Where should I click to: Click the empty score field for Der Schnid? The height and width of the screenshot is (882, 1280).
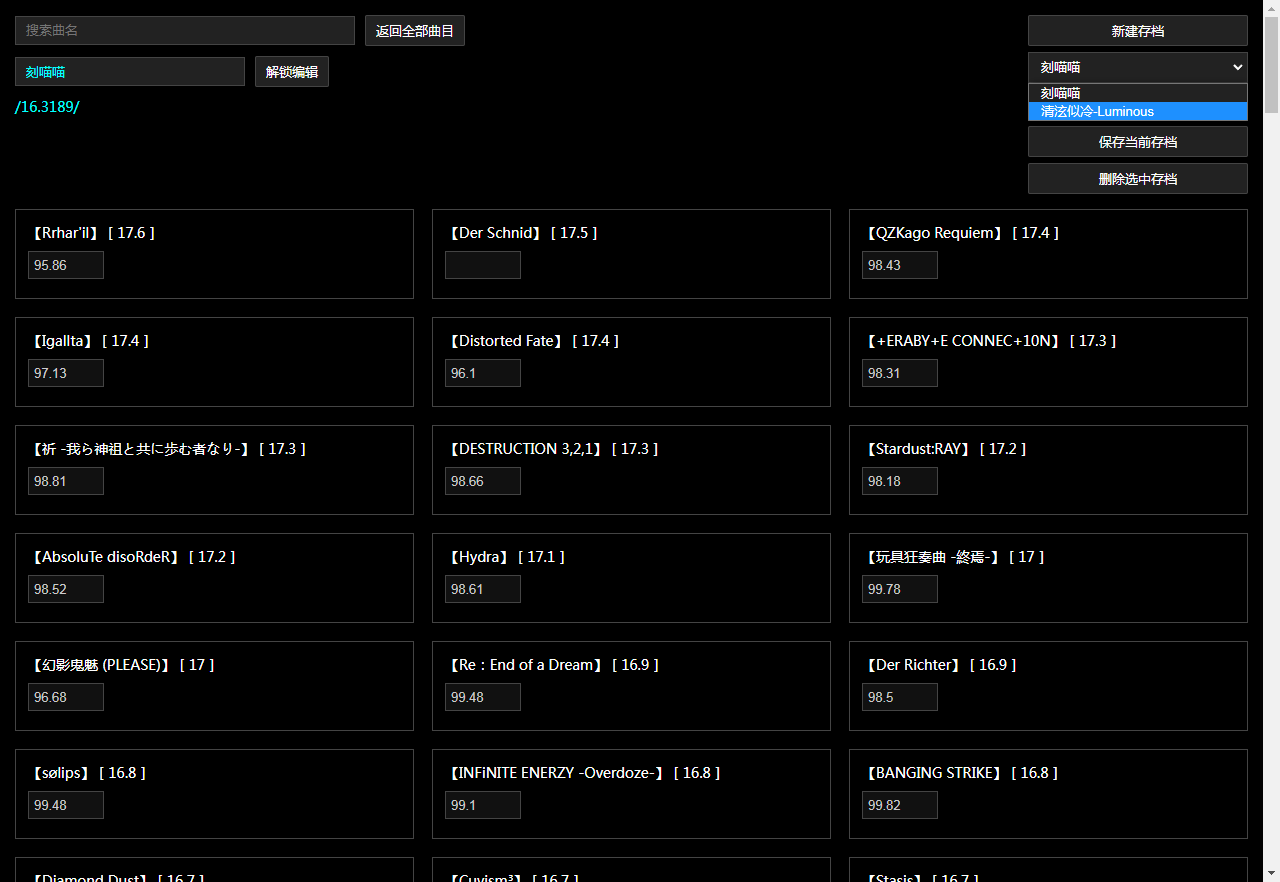[x=483, y=265]
